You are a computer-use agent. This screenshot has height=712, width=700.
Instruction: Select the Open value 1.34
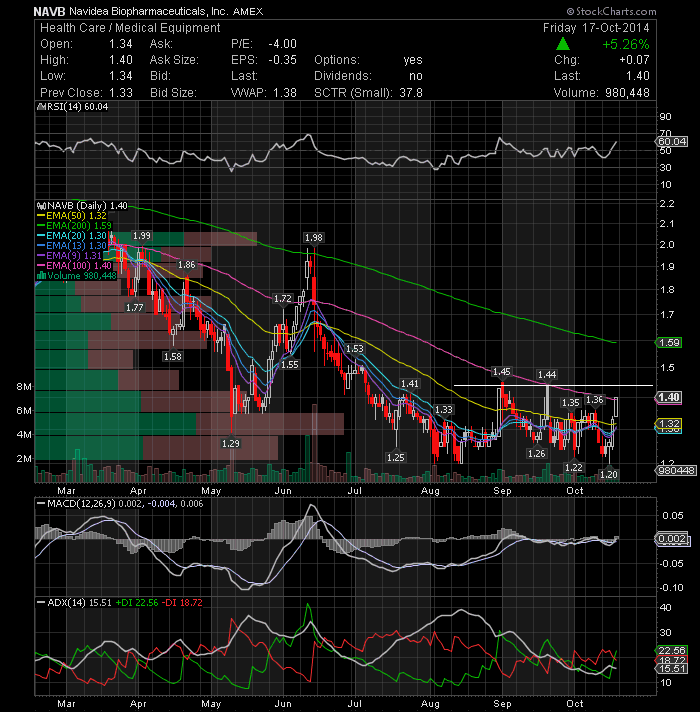pos(120,44)
